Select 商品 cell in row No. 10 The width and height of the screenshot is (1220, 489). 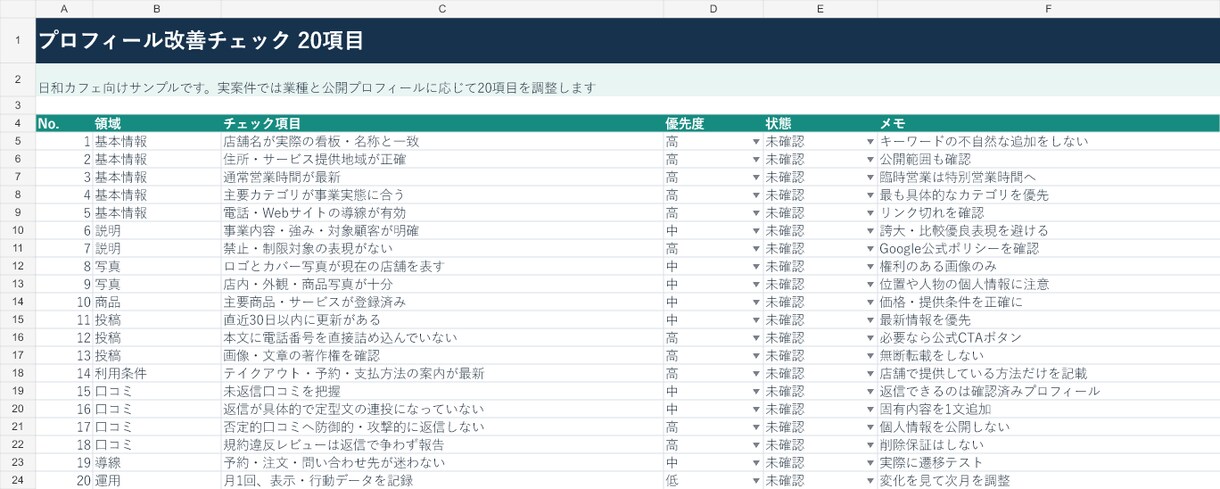coord(157,302)
